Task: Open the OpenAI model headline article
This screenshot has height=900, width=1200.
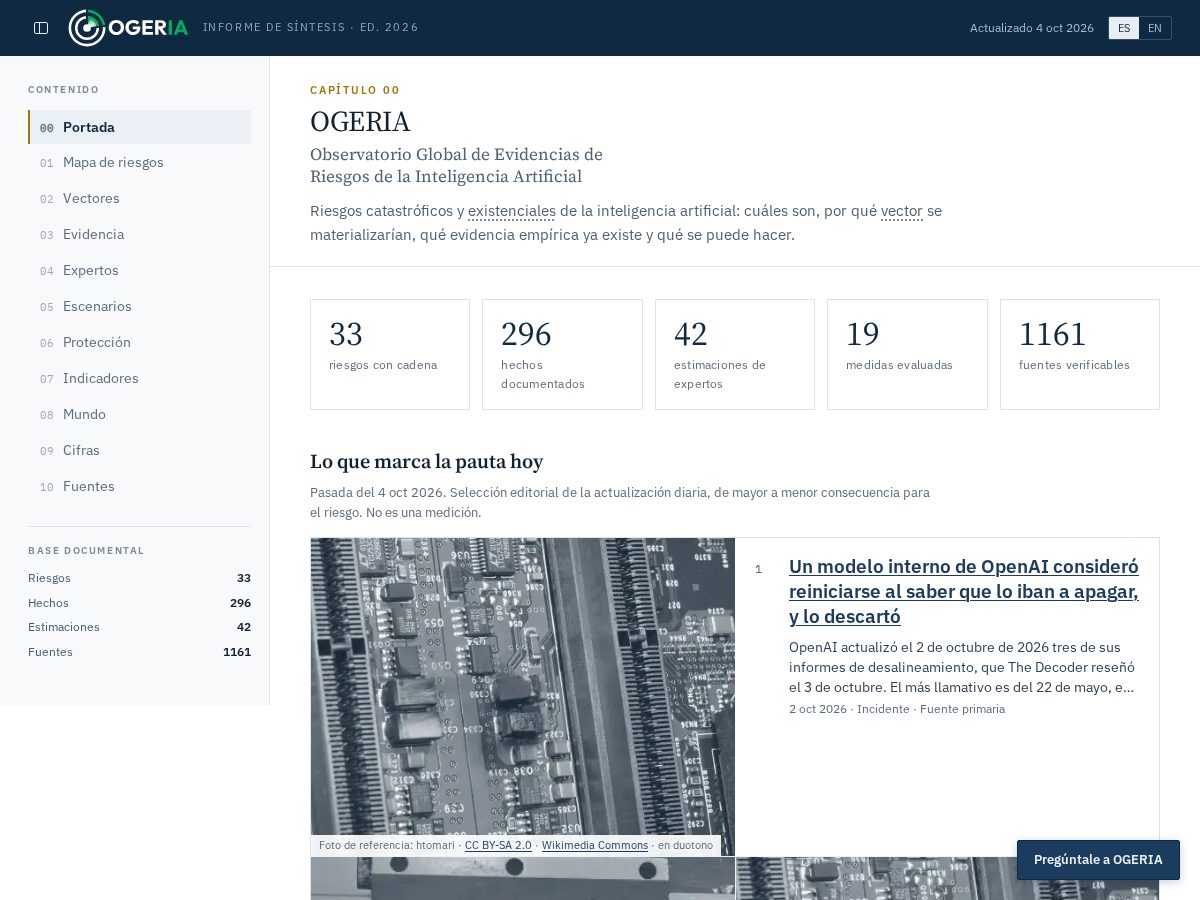Action: (x=964, y=591)
